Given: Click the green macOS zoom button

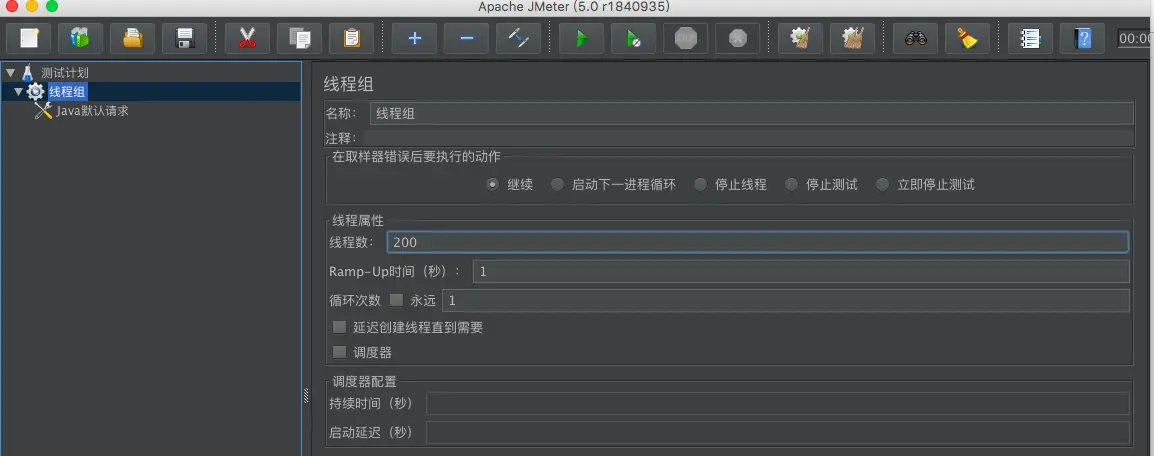Looking at the screenshot, I should point(52,6).
